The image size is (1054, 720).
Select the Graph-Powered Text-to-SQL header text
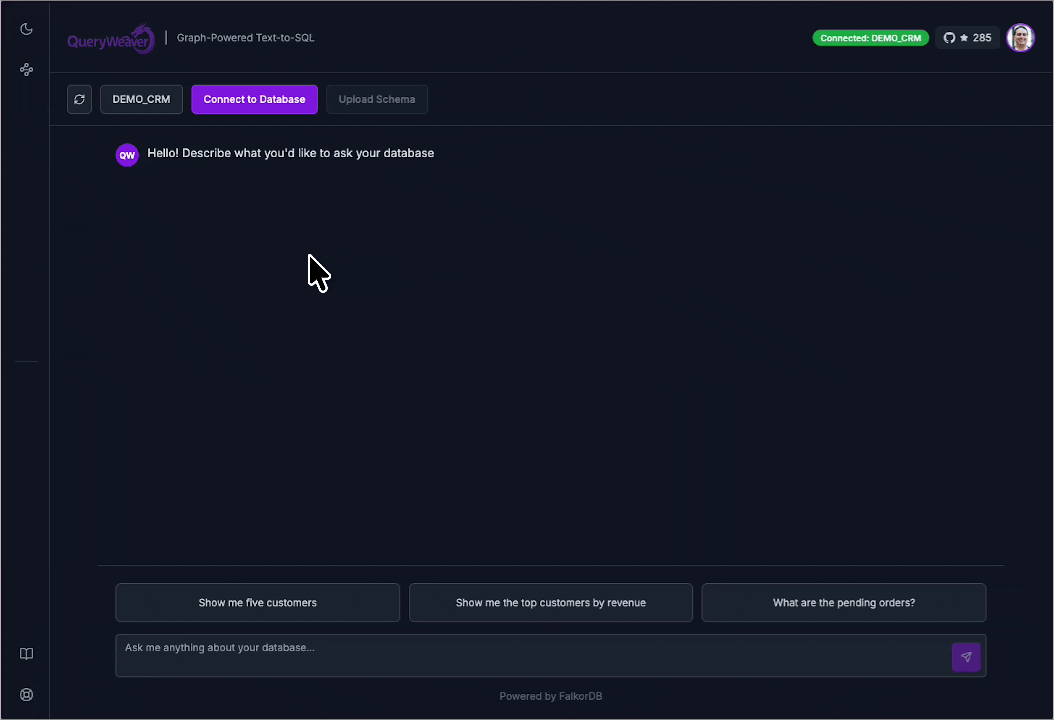click(245, 37)
